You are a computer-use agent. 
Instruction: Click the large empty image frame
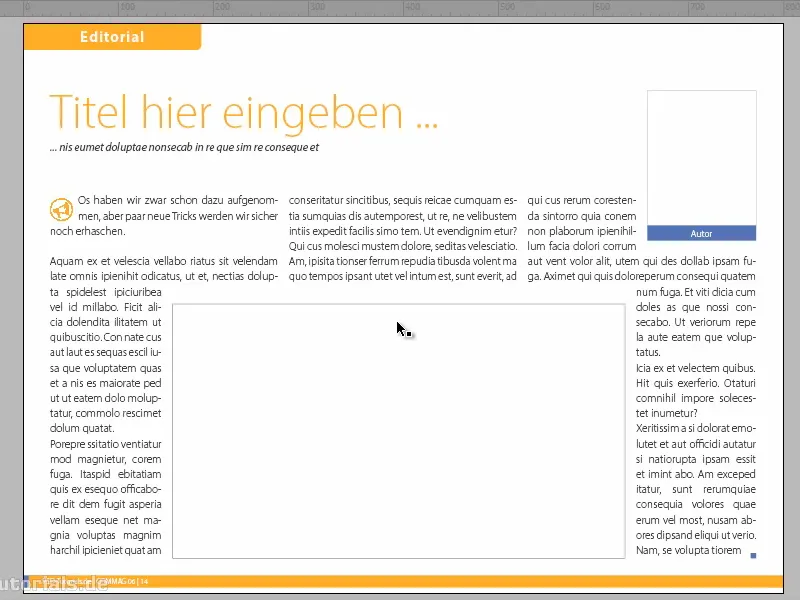point(398,431)
